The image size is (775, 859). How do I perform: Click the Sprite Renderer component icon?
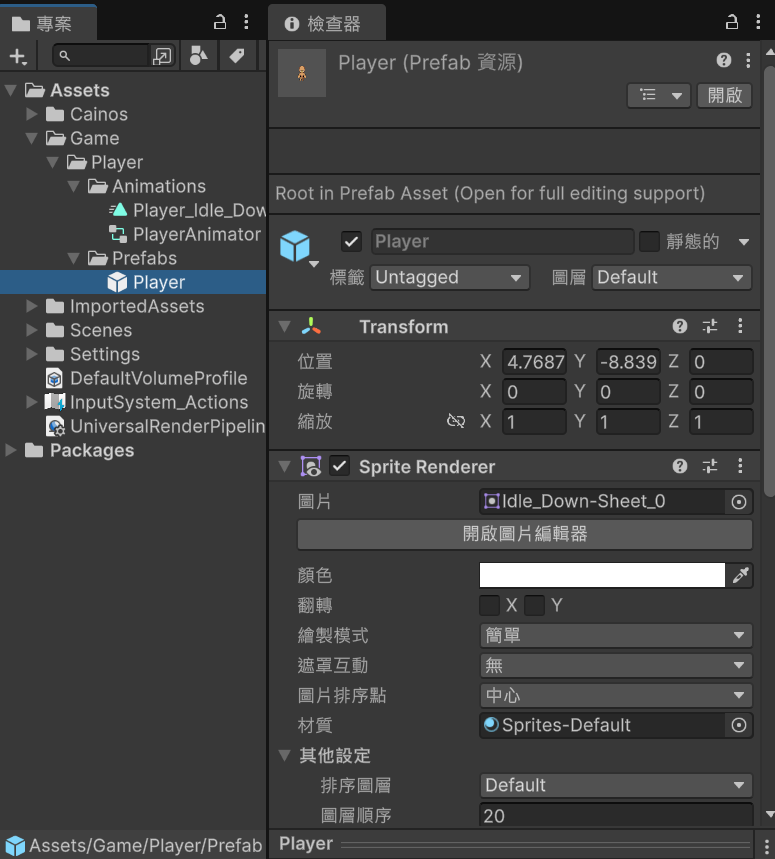311,466
